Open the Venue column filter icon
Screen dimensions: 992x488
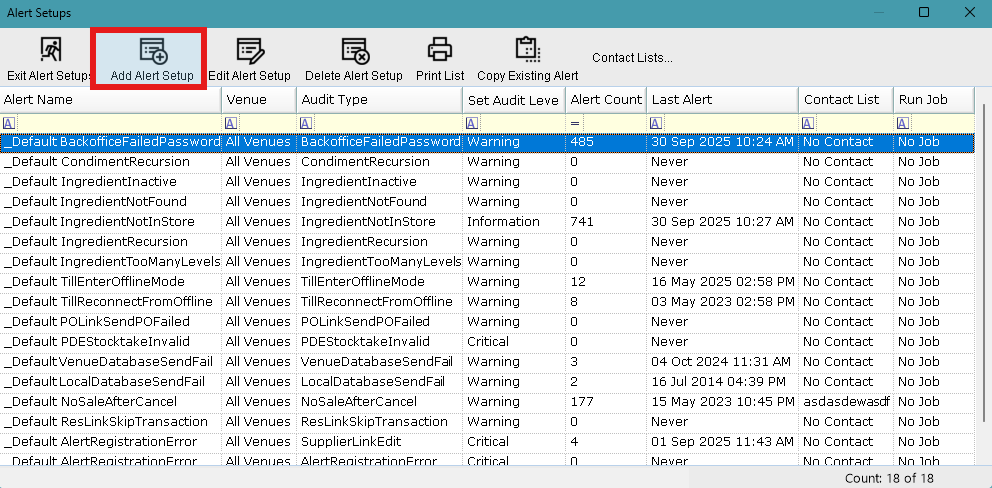point(231,123)
